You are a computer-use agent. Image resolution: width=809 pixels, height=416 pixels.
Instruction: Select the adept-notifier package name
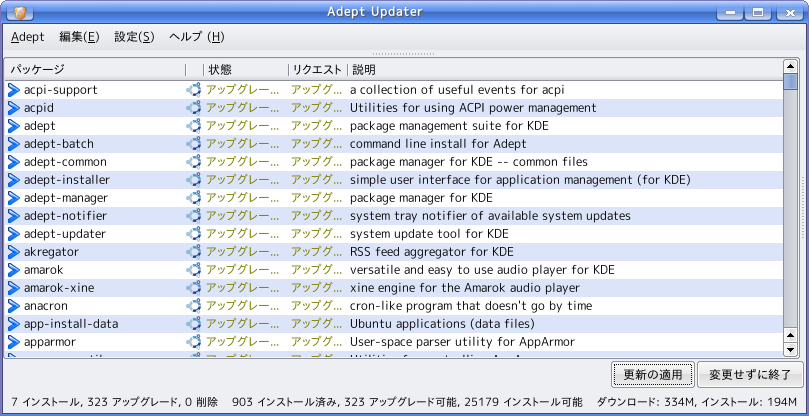pos(66,216)
